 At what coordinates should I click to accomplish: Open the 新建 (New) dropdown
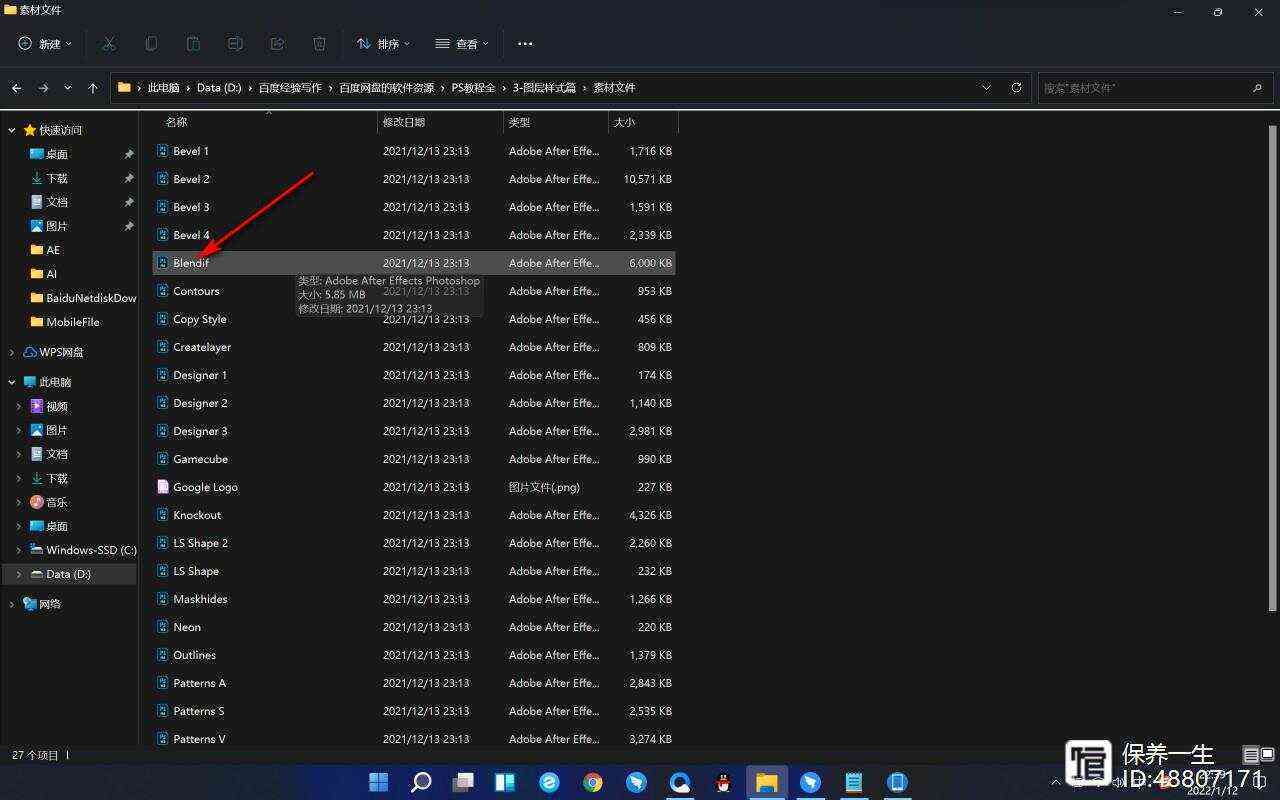click(45, 44)
